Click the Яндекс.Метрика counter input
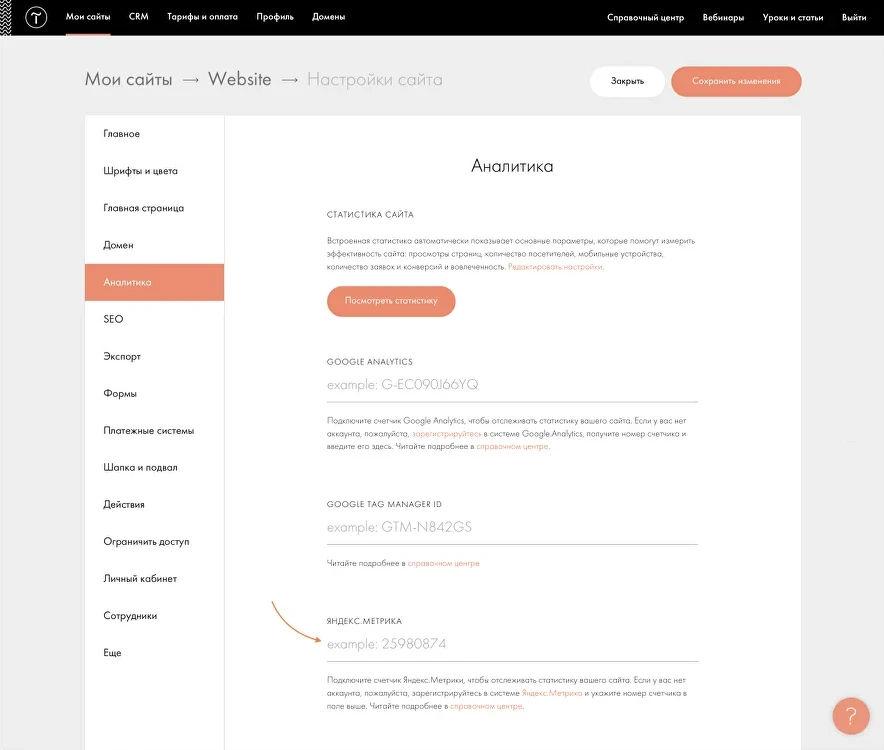The height and width of the screenshot is (750, 884). [512, 644]
